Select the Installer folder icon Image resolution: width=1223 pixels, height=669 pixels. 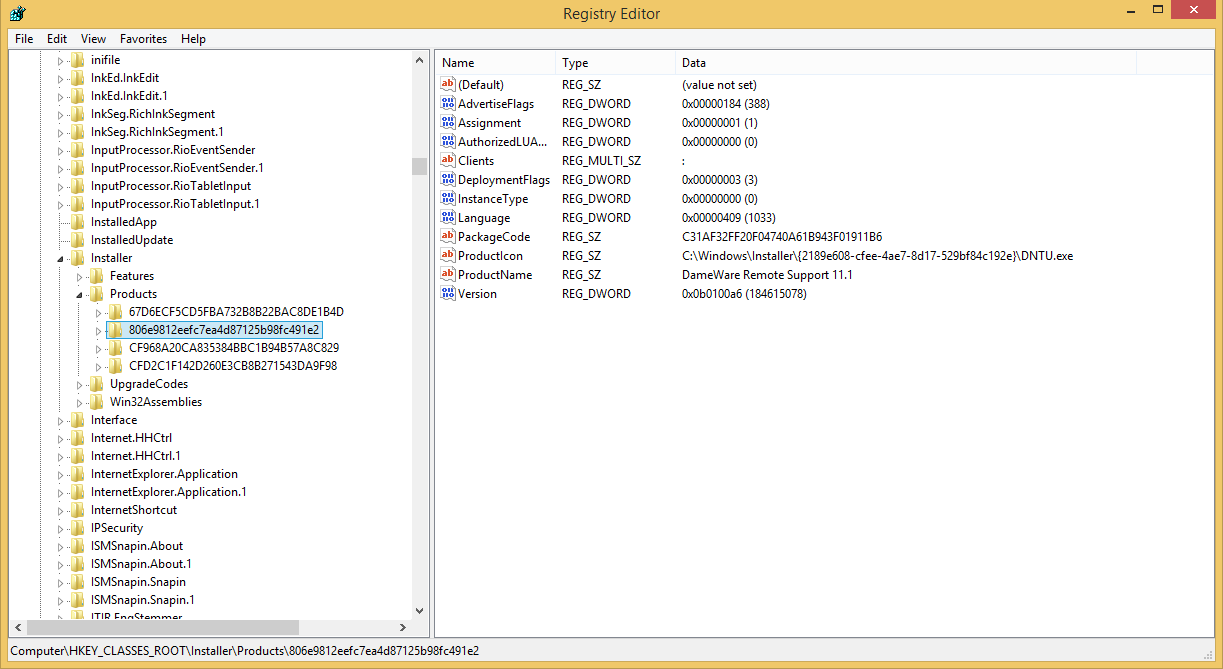click(77, 258)
